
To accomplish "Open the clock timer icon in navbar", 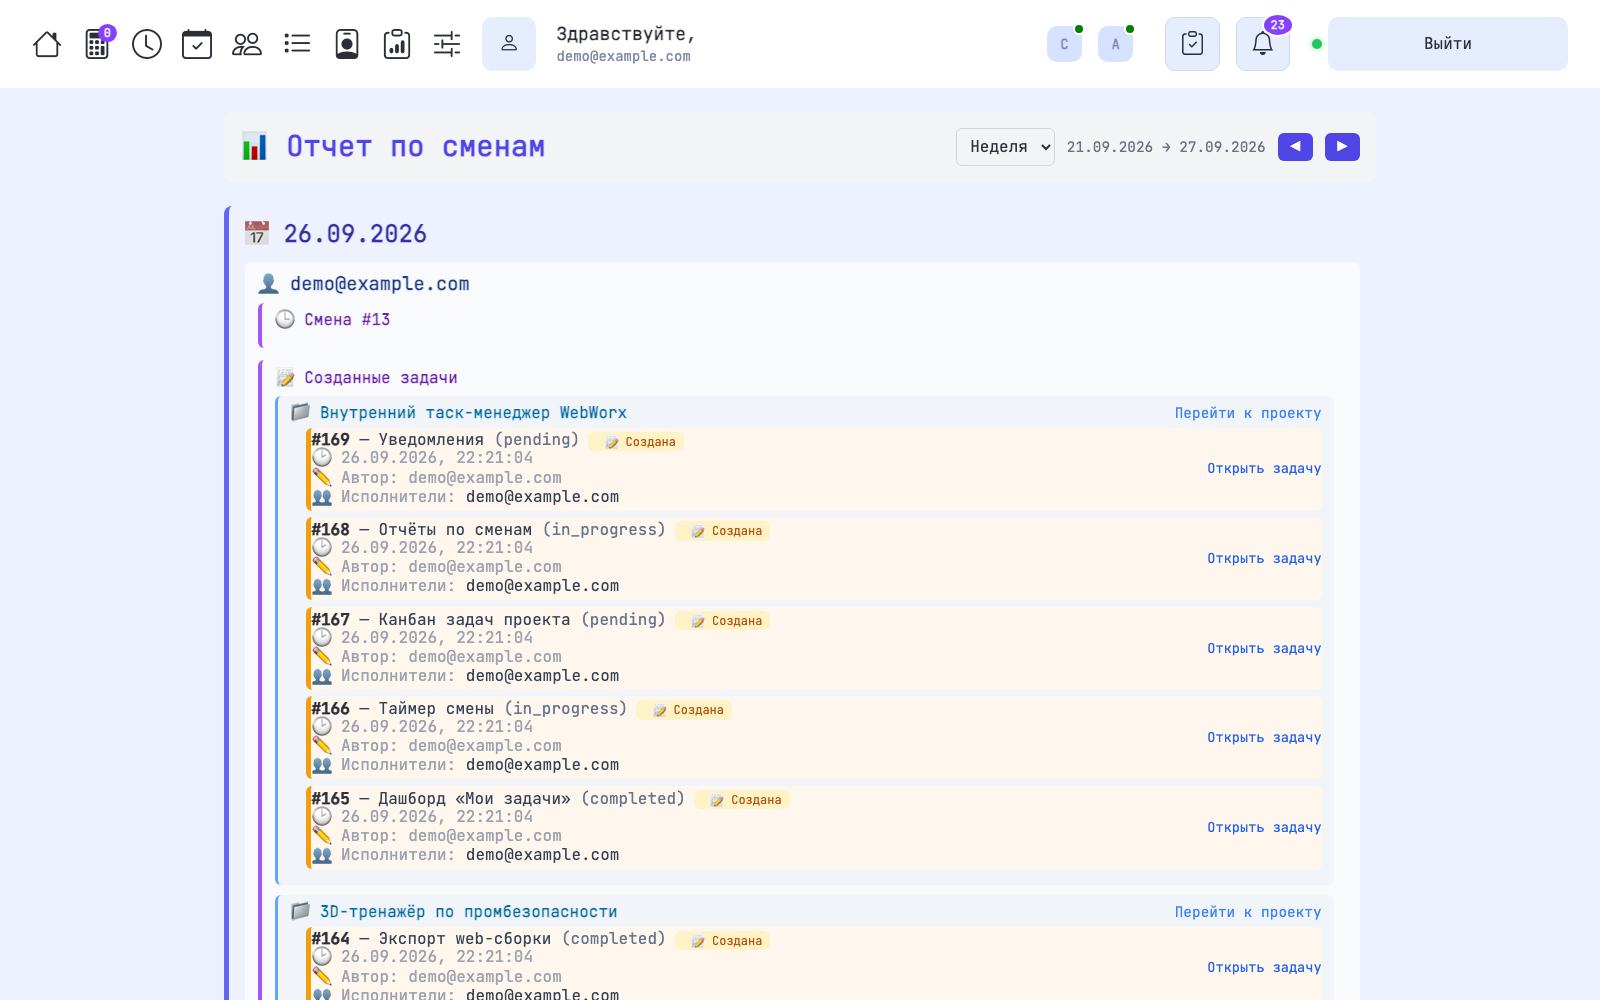I will coord(147,44).
